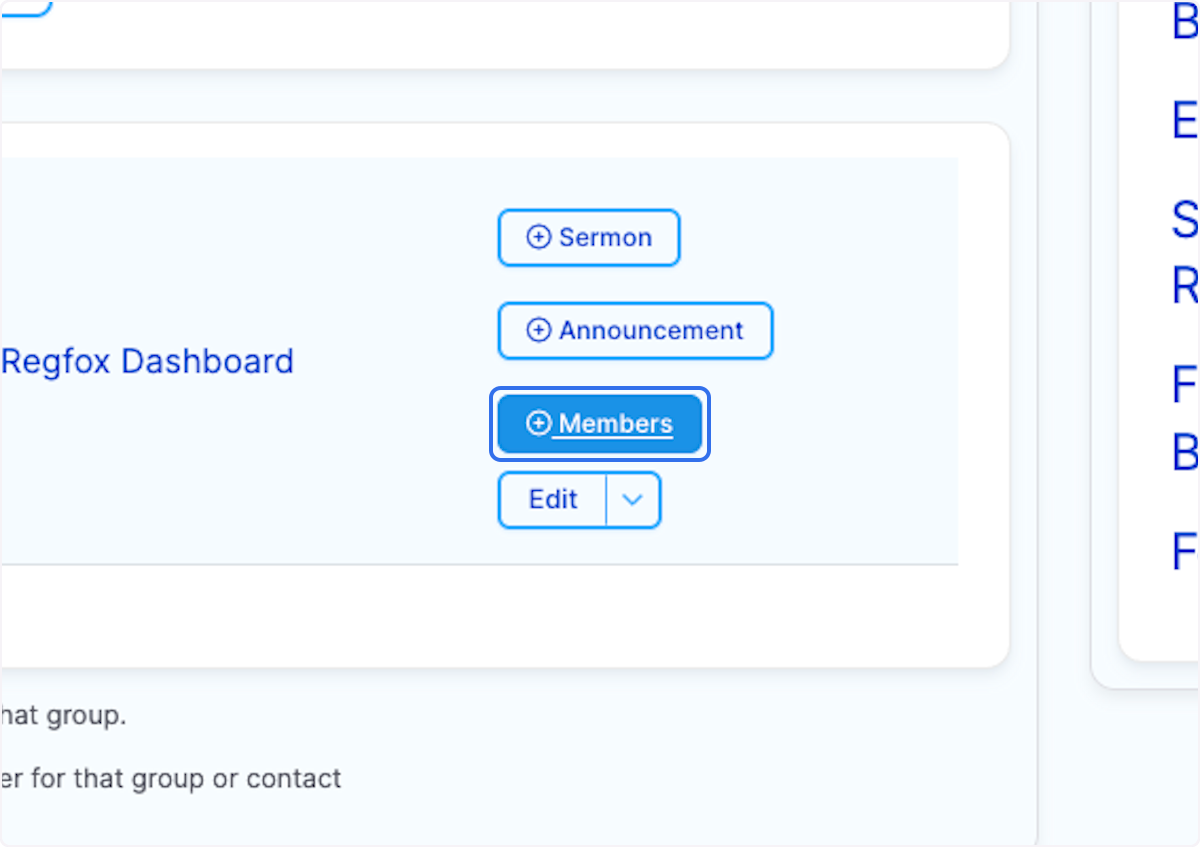
Task: Add a new Sermon
Action: click(588, 237)
